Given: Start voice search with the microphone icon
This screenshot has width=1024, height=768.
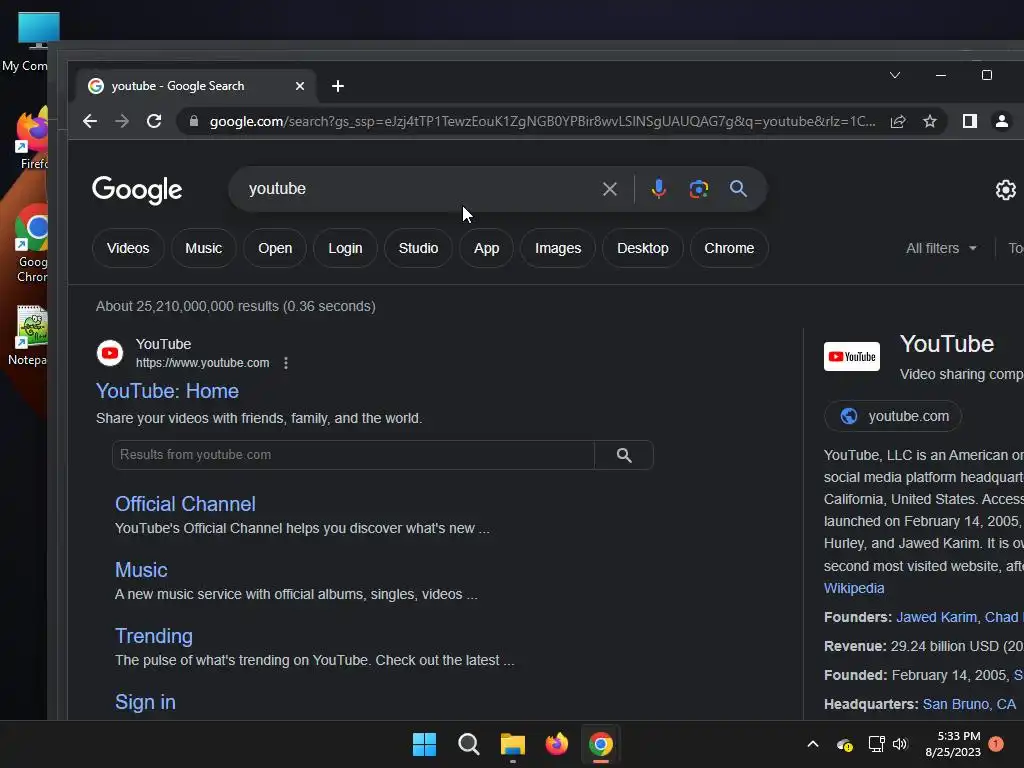Looking at the screenshot, I should [658, 189].
